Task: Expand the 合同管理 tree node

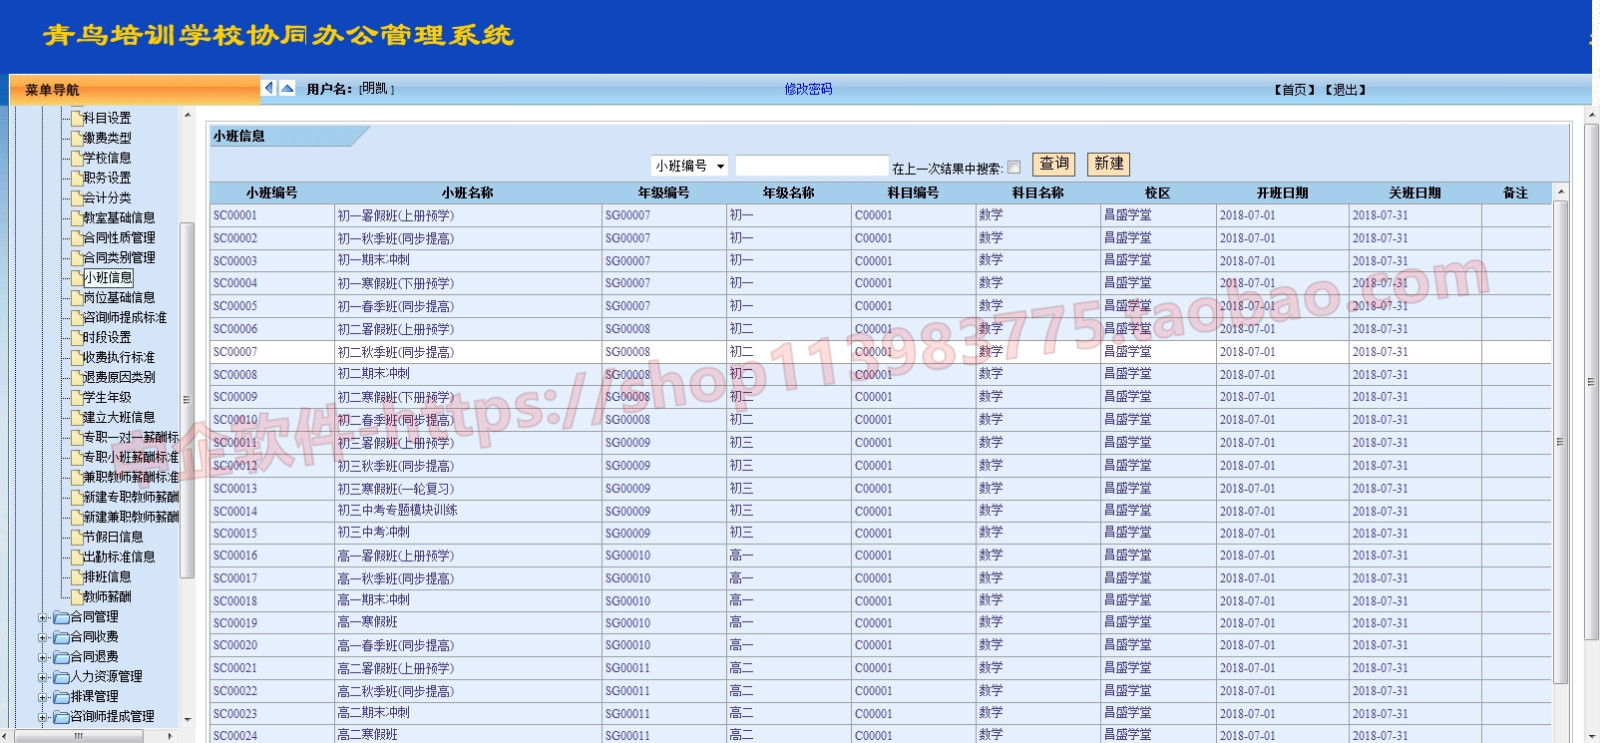Action: point(42,618)
